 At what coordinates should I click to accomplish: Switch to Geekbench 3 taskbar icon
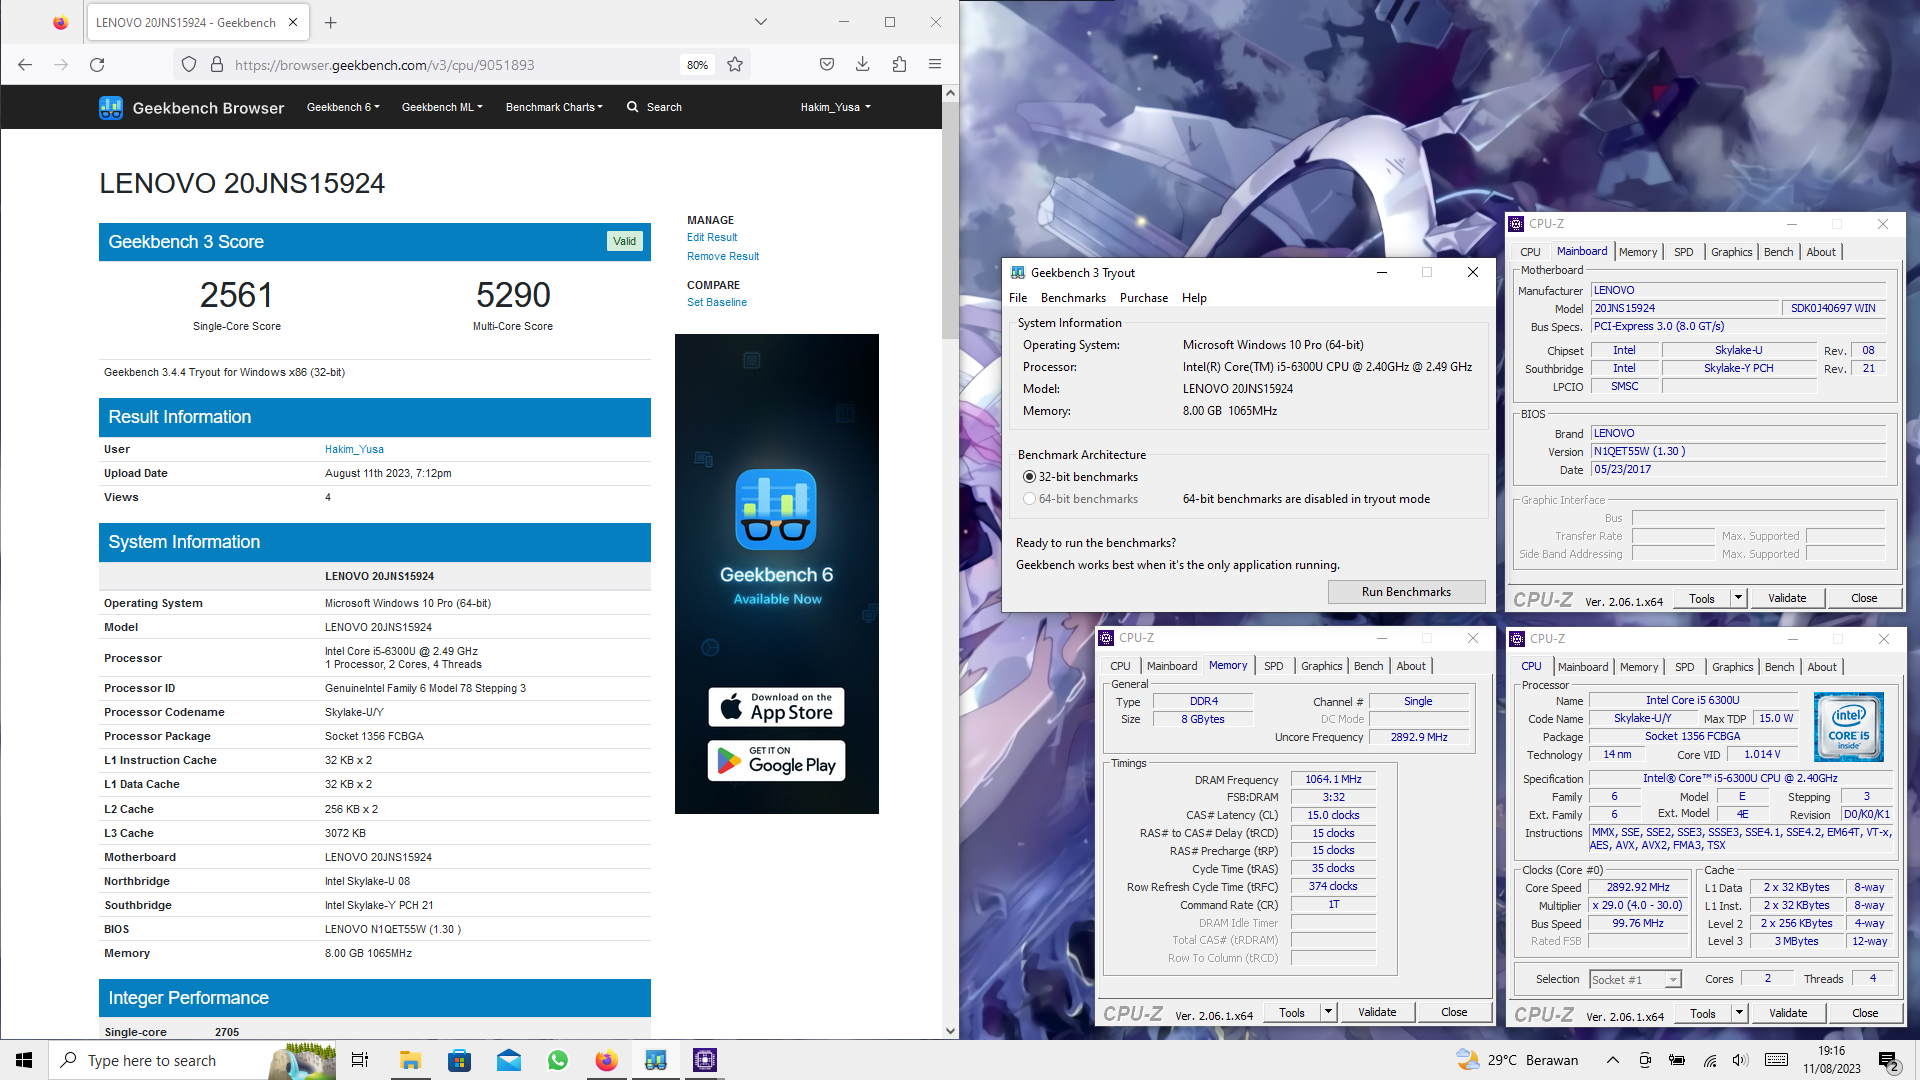pyautogui.click(x=656, y=1060)
